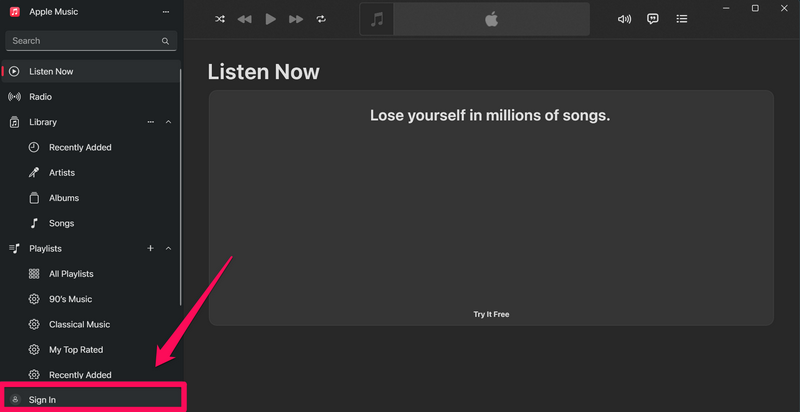Click the Listen Now play-circle icon
Viewport: 800px width, 412px height.
click(14, 71)
